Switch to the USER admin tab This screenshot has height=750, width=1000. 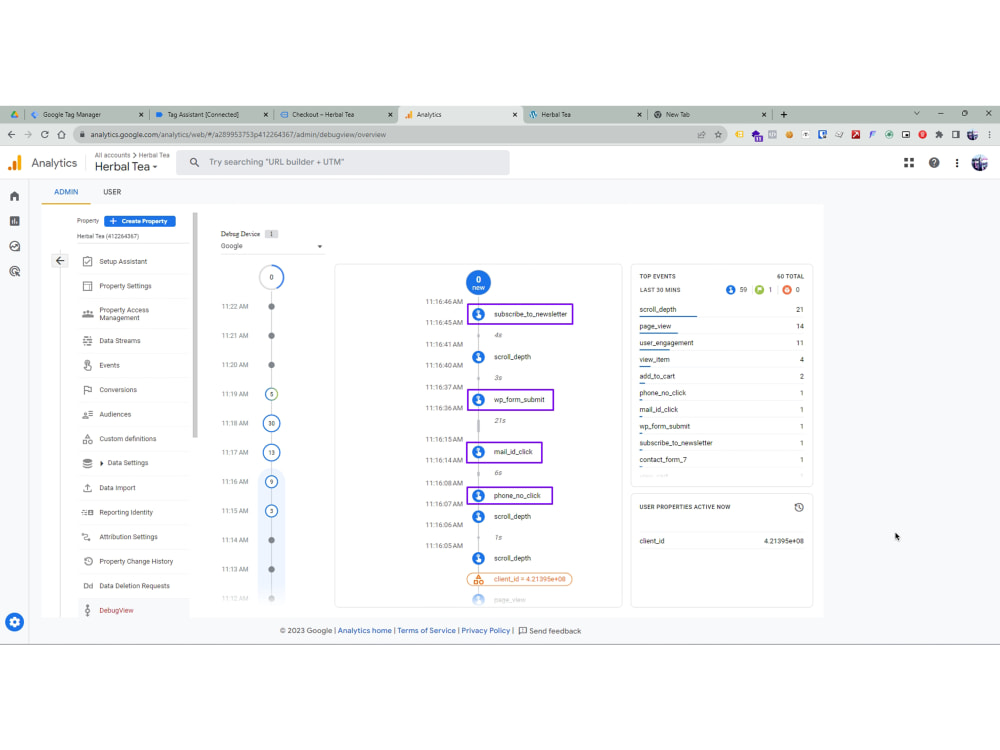coord(112,192)
